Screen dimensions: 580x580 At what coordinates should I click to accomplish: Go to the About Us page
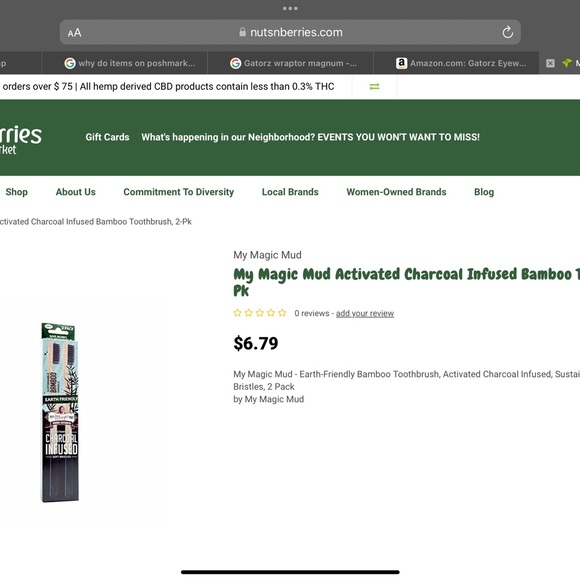click(x=75, y=192)
